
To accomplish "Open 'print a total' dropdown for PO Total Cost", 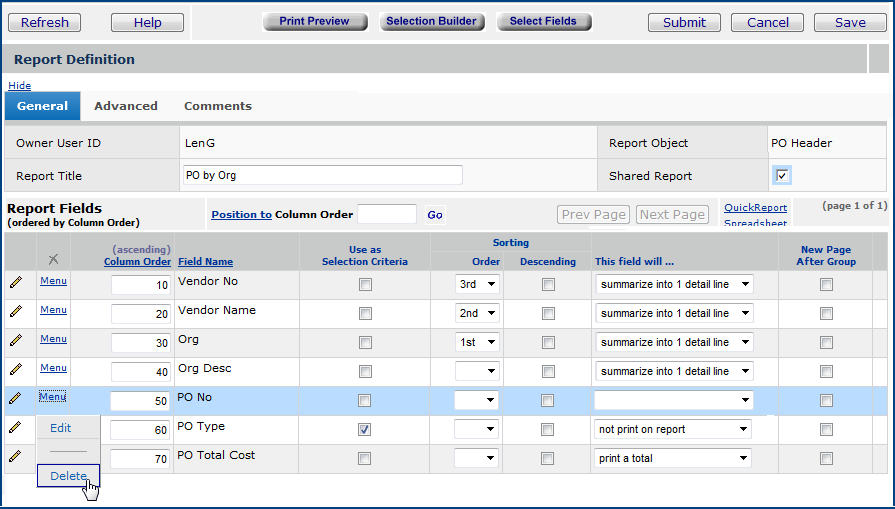I will coord(673,458).
